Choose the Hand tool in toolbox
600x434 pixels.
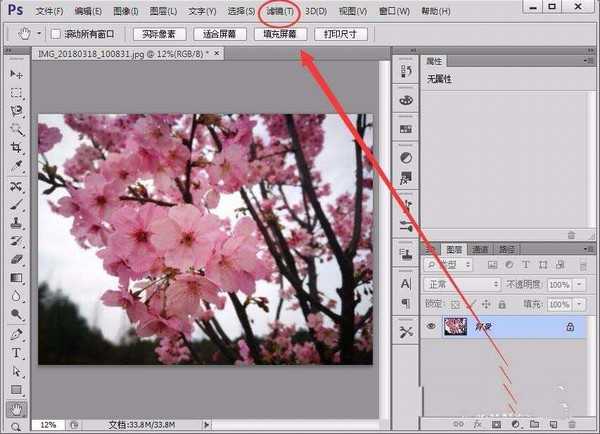tap(16, 408)
